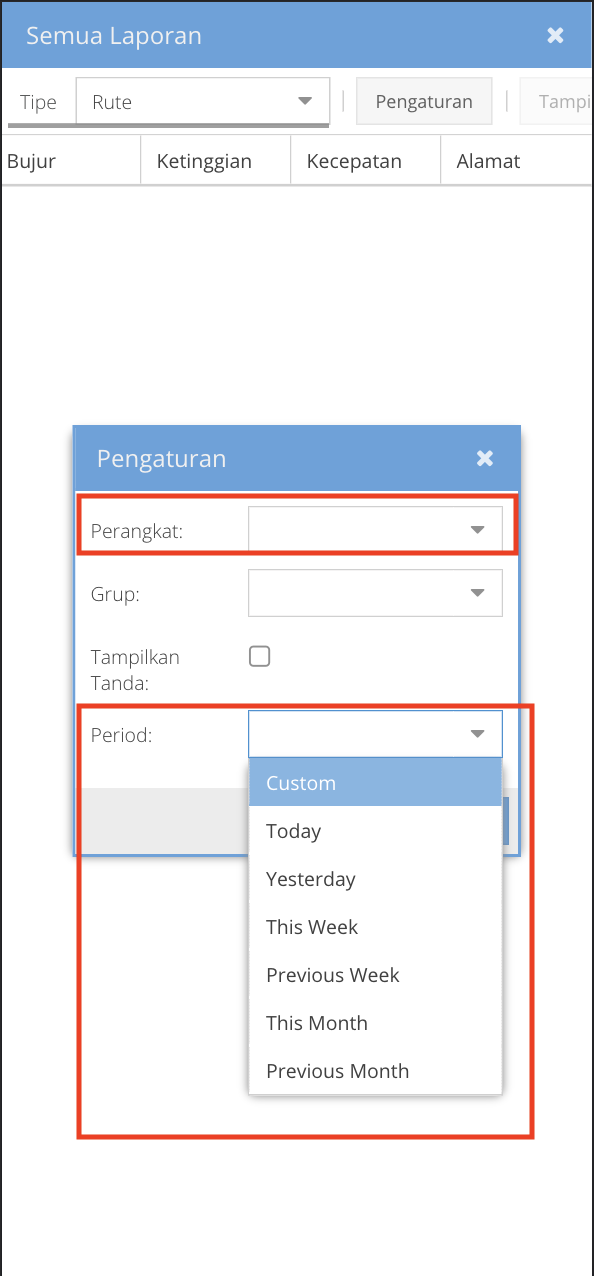Click the dropdown arrow on the Rute selector
The width and height of the screenshot is (594, 1276).
(305, 101)
